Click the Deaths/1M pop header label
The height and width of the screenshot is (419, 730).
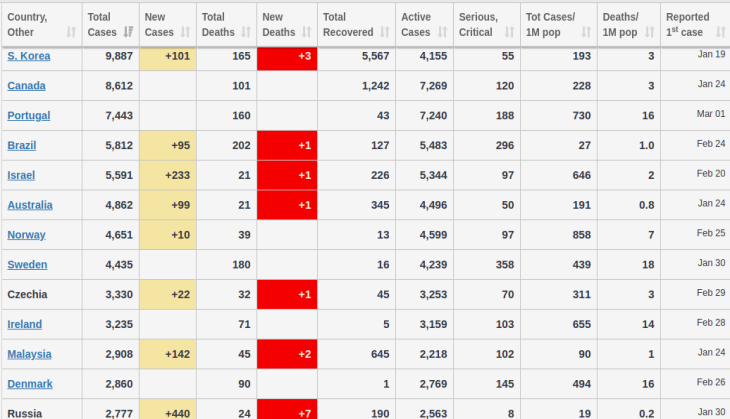tap(621, 25)
